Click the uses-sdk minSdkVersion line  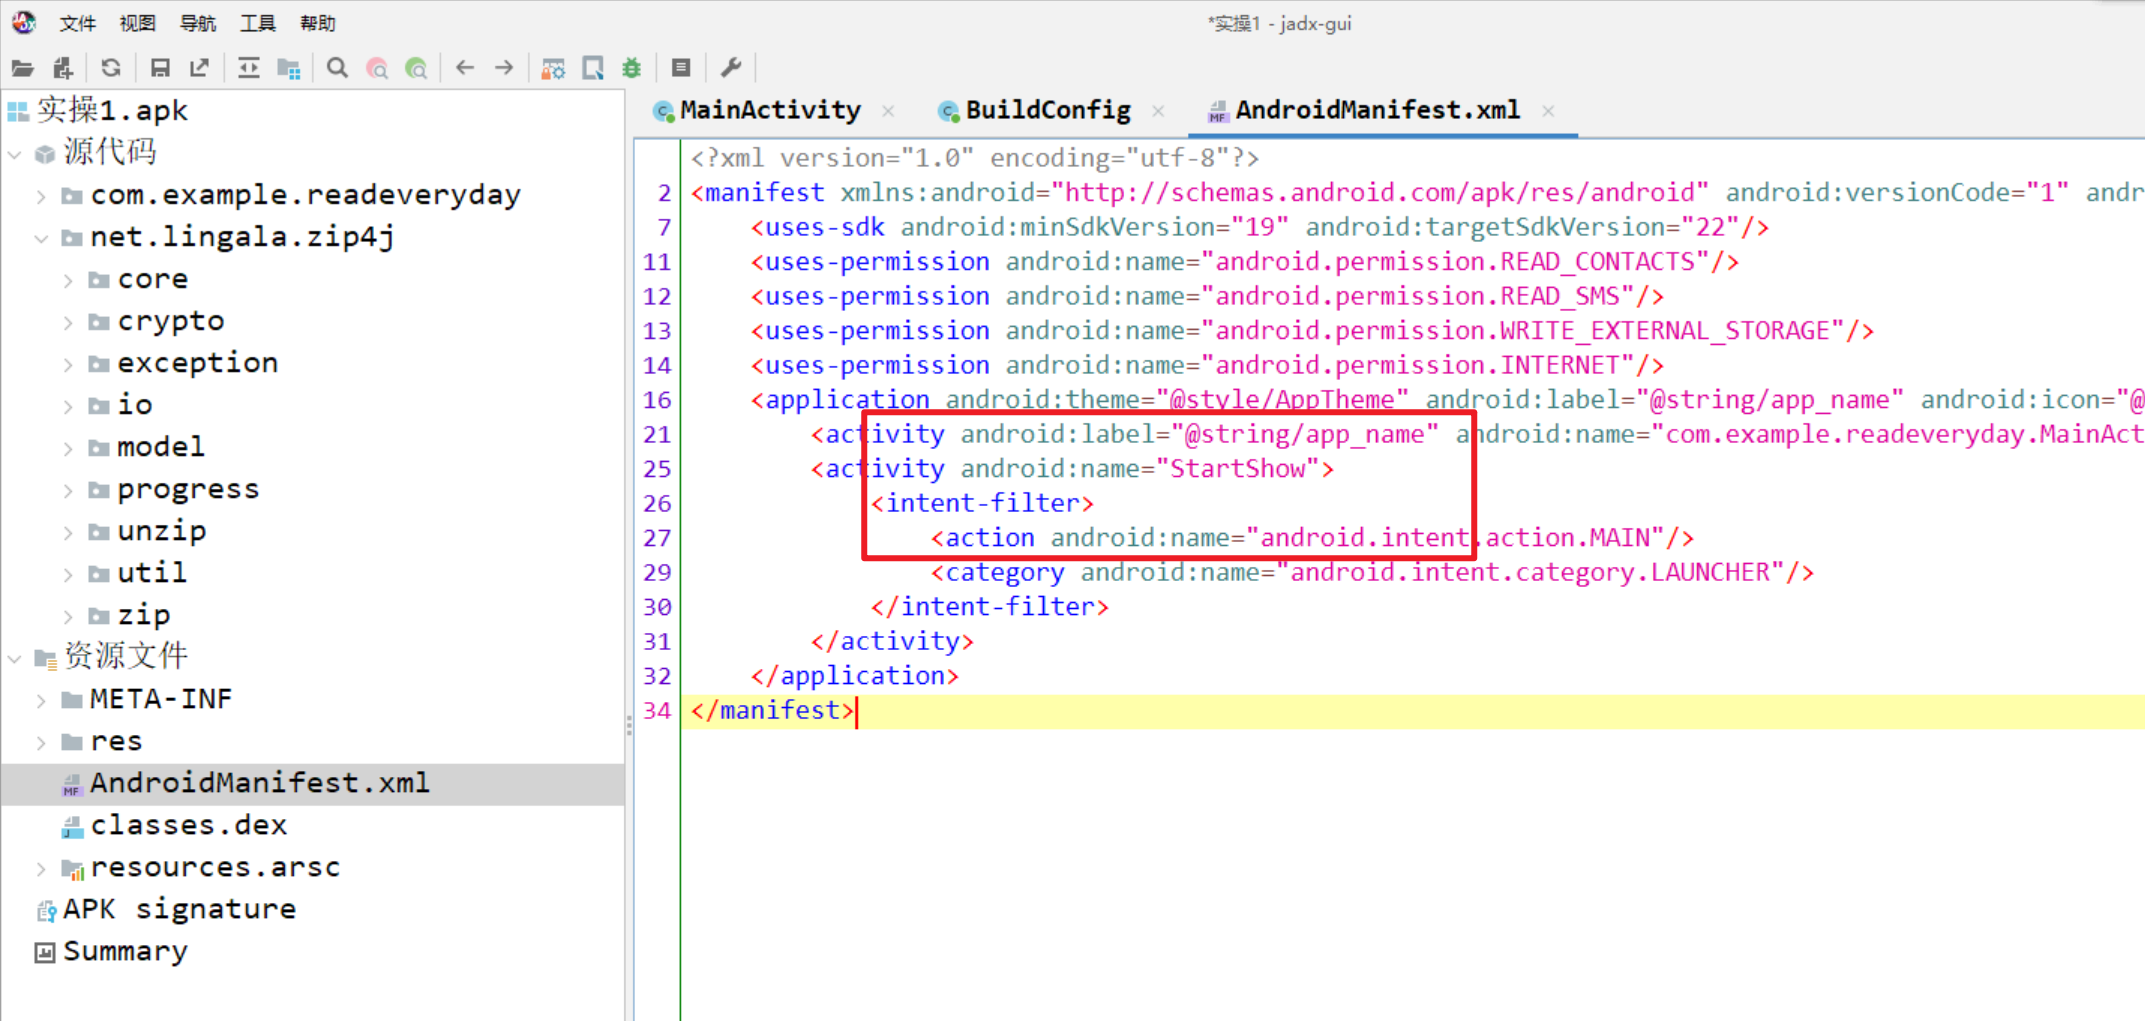tap(1260, 228)
